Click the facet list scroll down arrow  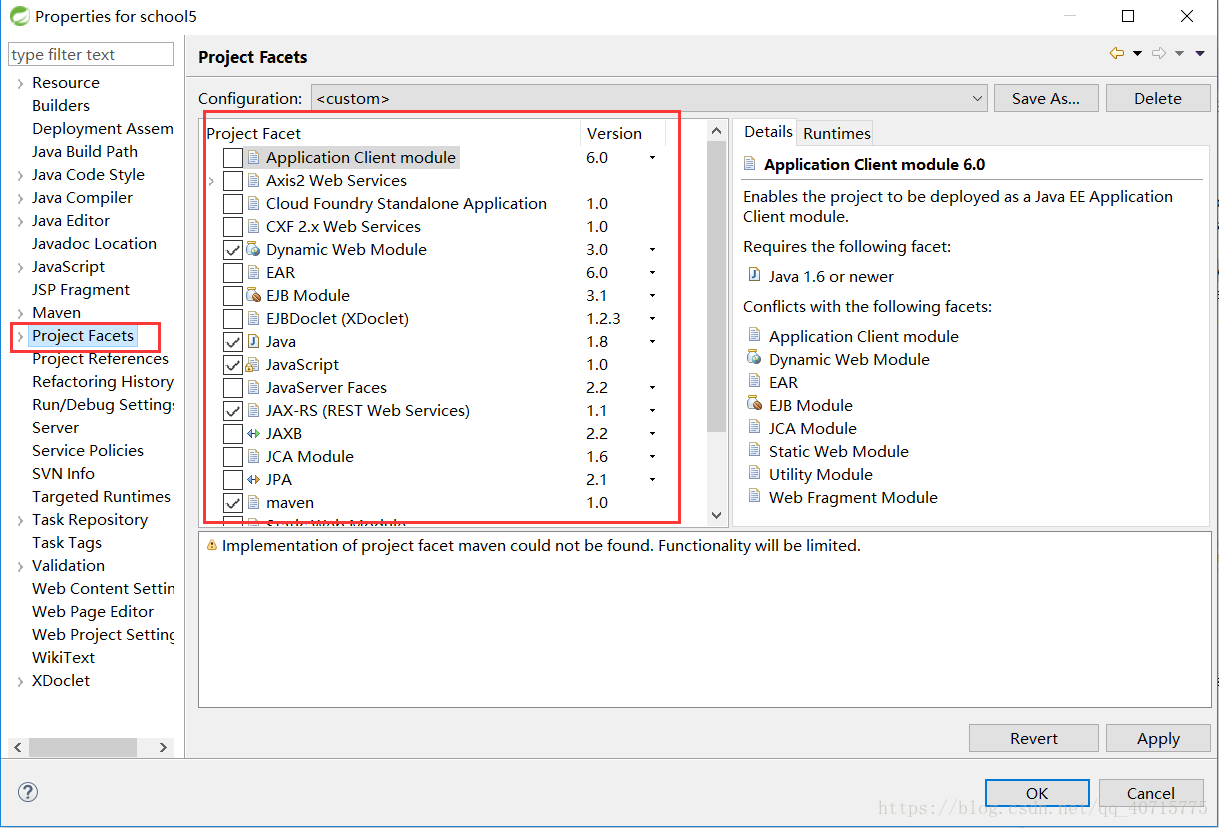pos(716,515)
